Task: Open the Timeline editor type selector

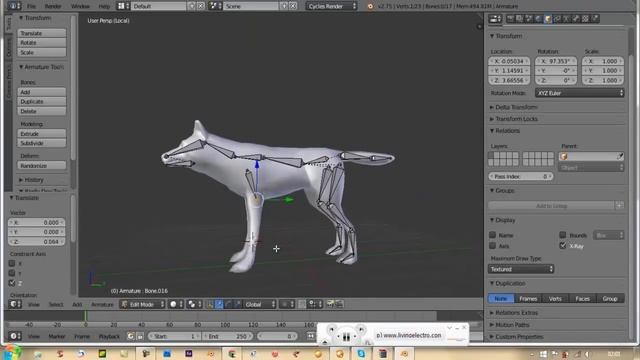Action: (x=15, y=336)
